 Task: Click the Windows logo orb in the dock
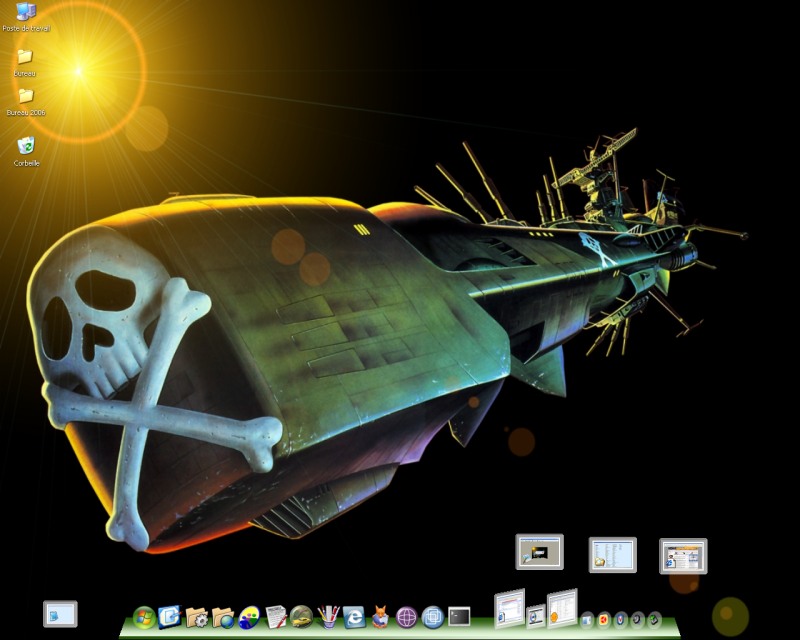[x=144, y=617]
